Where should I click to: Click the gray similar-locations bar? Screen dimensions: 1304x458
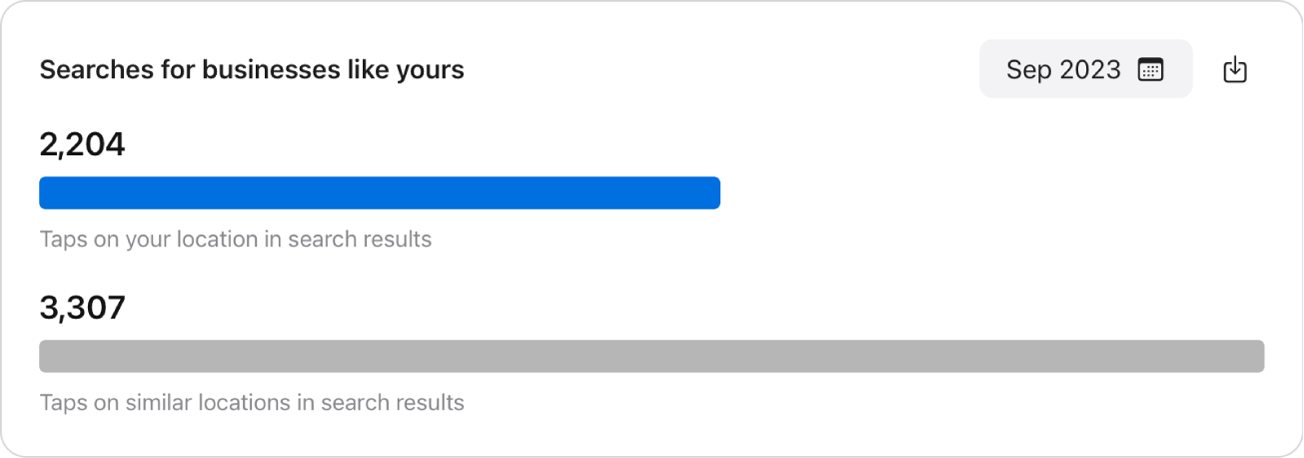(651, 356)
